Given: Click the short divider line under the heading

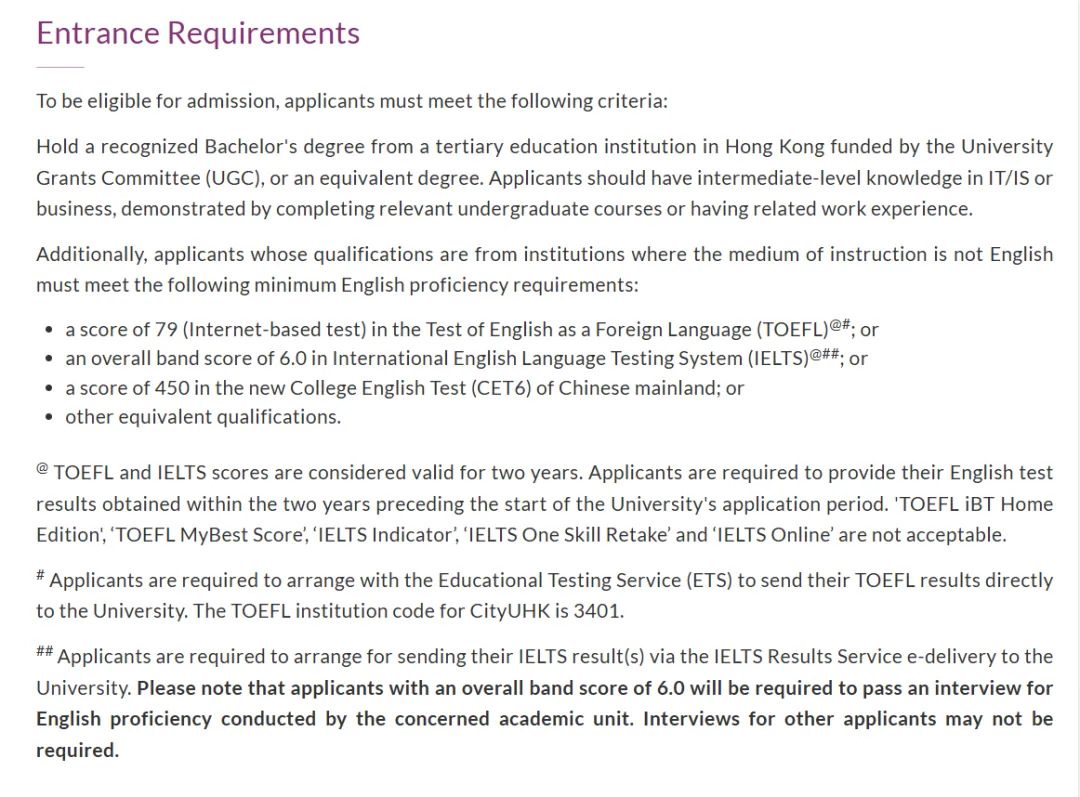Looking at the screenshot, I should (x=60, y=67).
